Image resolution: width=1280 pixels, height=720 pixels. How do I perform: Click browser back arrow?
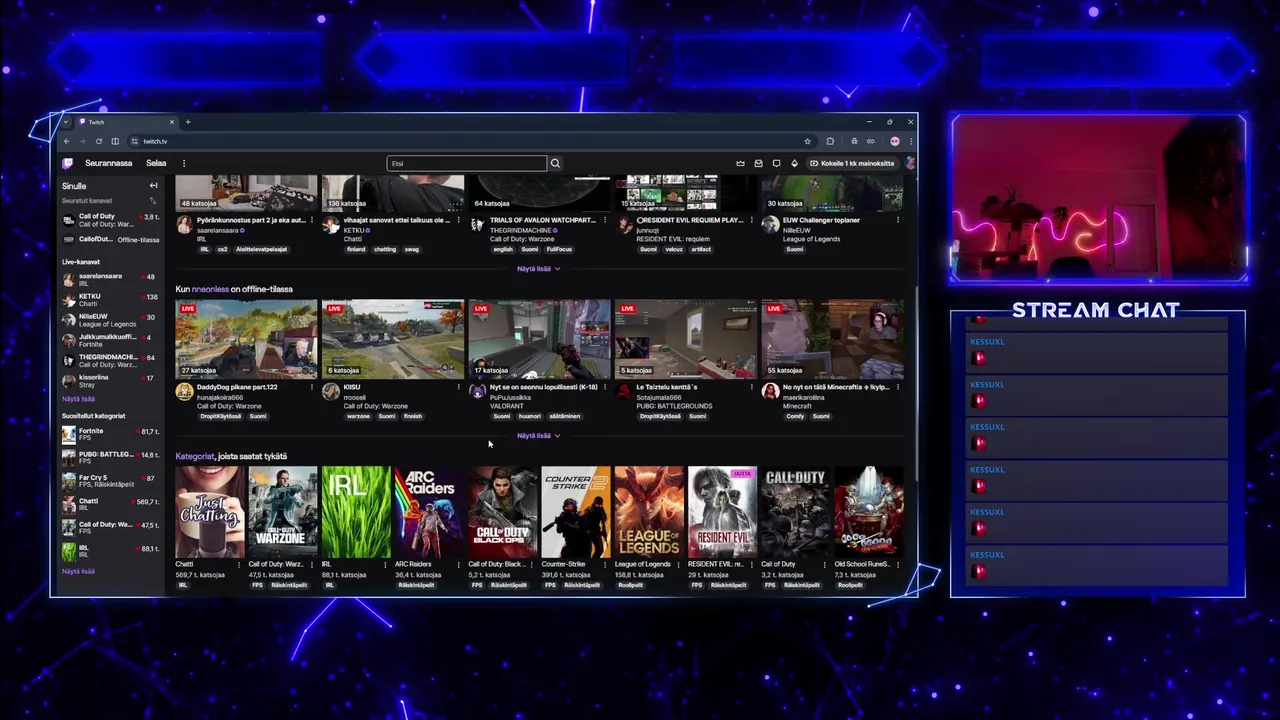coord(67,141)
